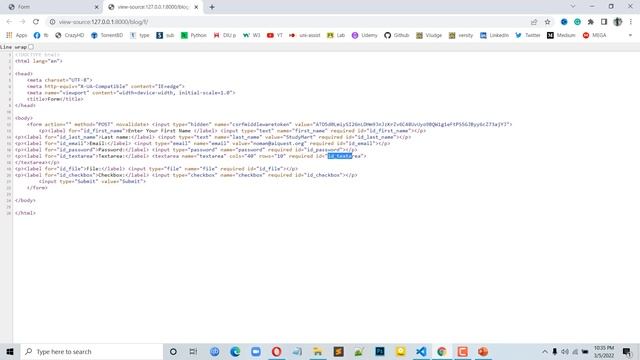Screen dimensions: 640x360
Task: Click the green Grammarly-style extension icon
Action: coord(577,22)
